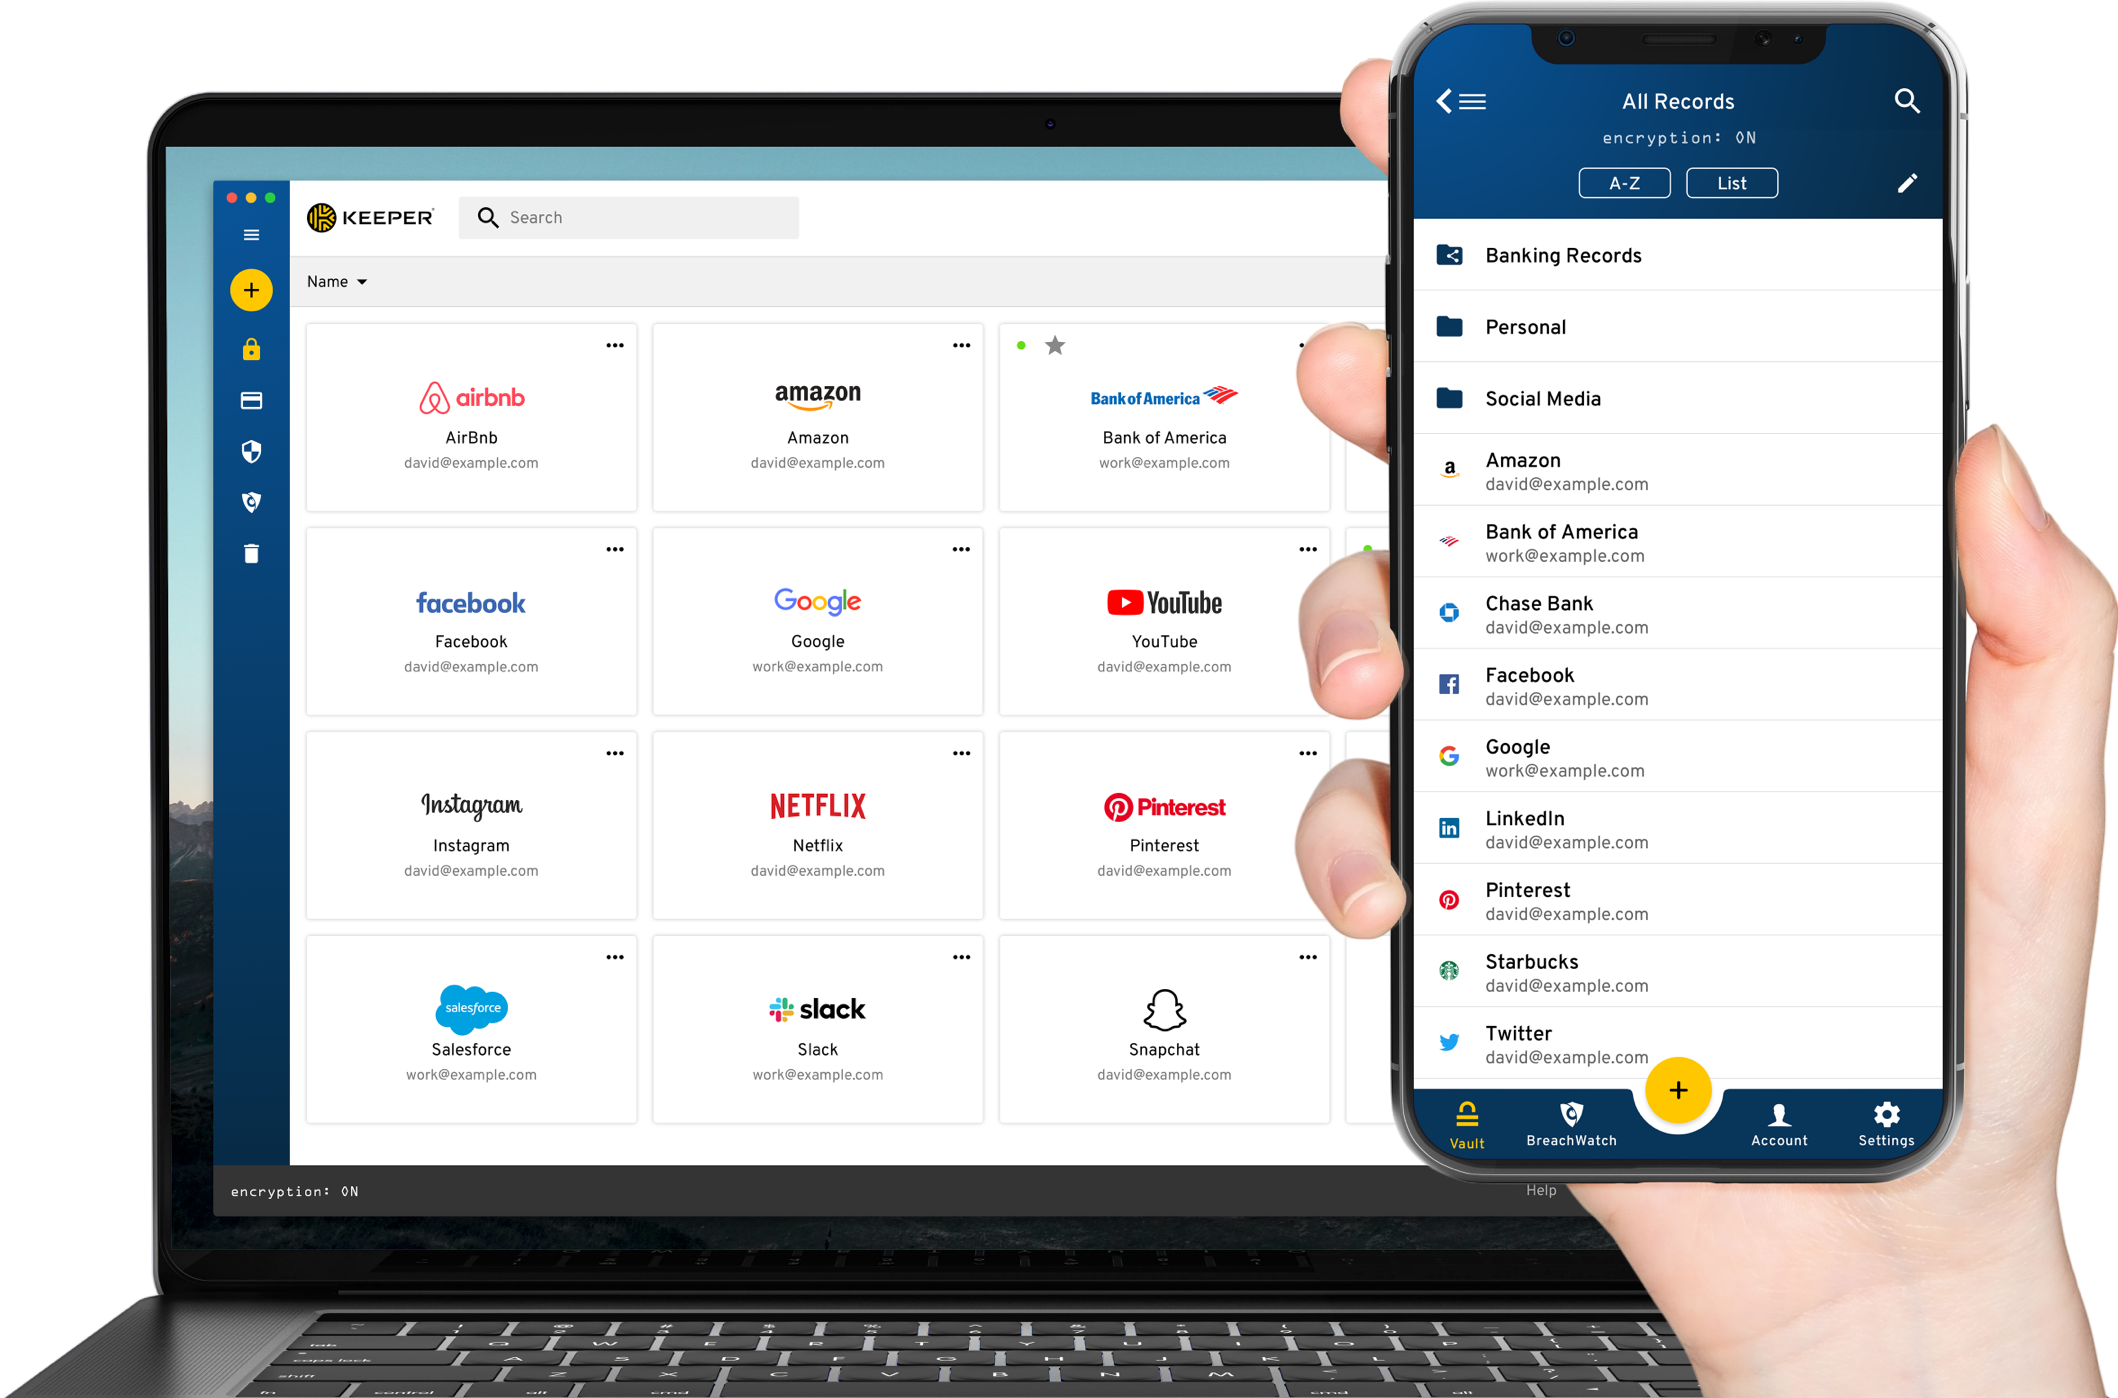Click the Banking Records folder expander
This screenshot has height=1398, width=2118.
[1450, 256]
